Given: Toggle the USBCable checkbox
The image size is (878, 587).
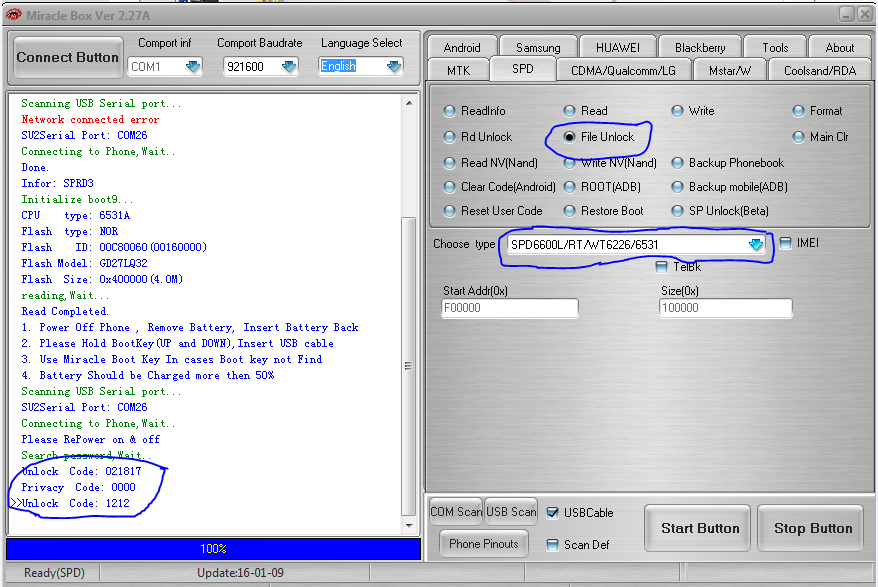Looking at the screenshot, I should click(552, 513).
